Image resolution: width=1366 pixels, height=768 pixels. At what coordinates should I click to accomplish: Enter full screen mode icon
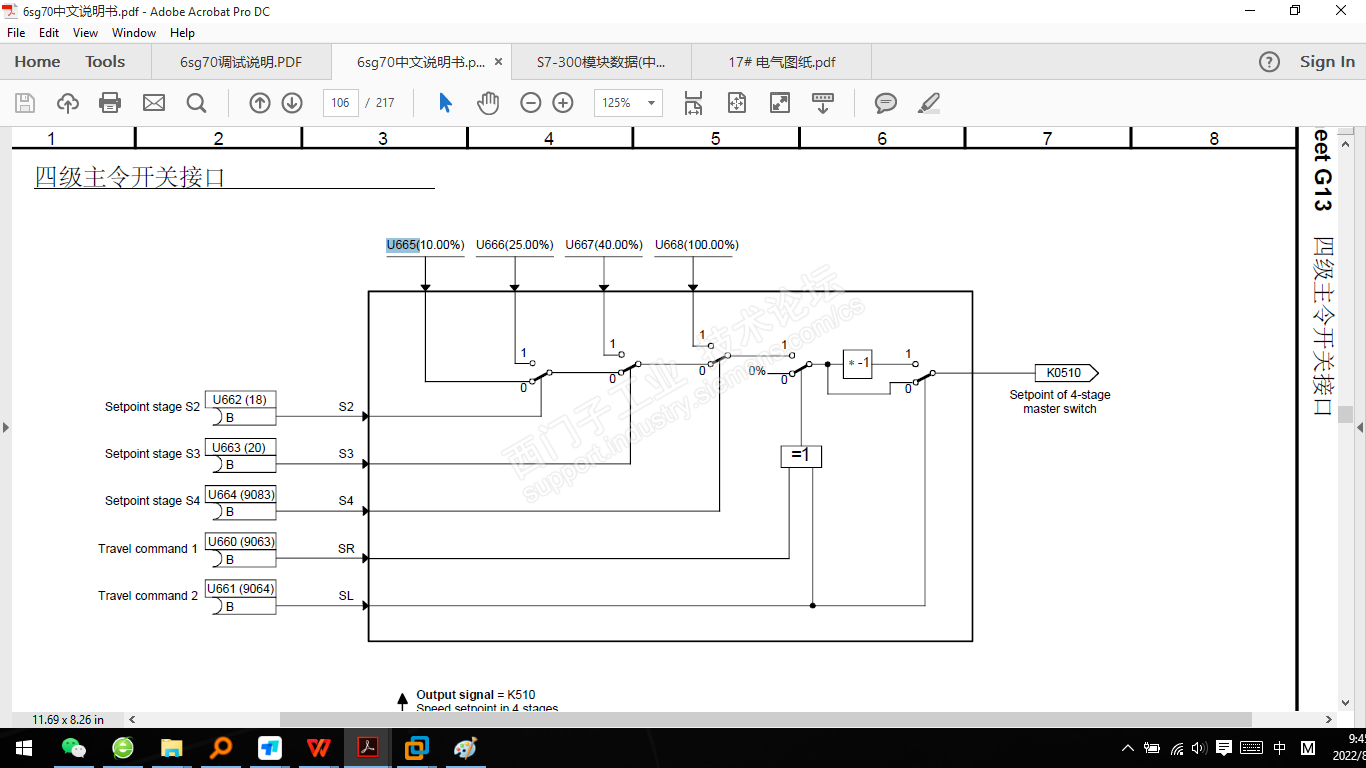(780, 103)
